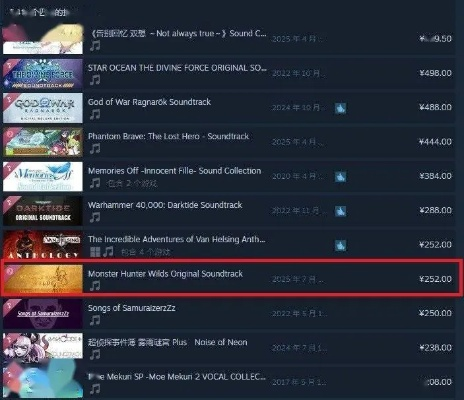Click blue thumbs-up icon on Memories Off row
Image resolution: width=464 pixels, height=400 pixels.
(x=340, y=177)
